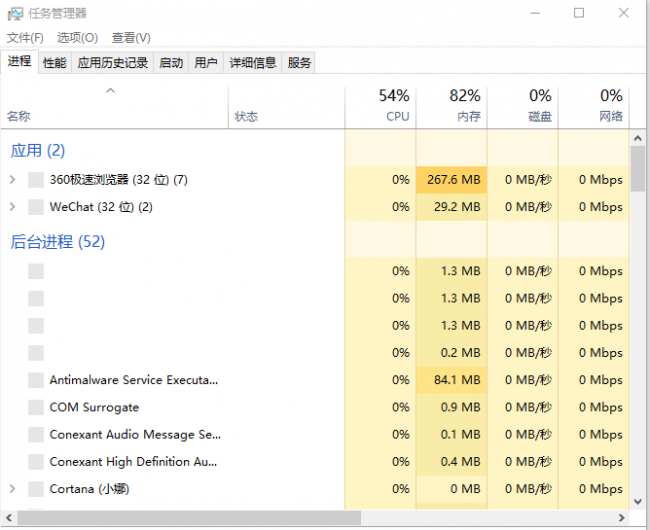650x530 pixels.
Task: Maximize the Task Manager window
Action: pyautogui.click(x=579, y=13)
